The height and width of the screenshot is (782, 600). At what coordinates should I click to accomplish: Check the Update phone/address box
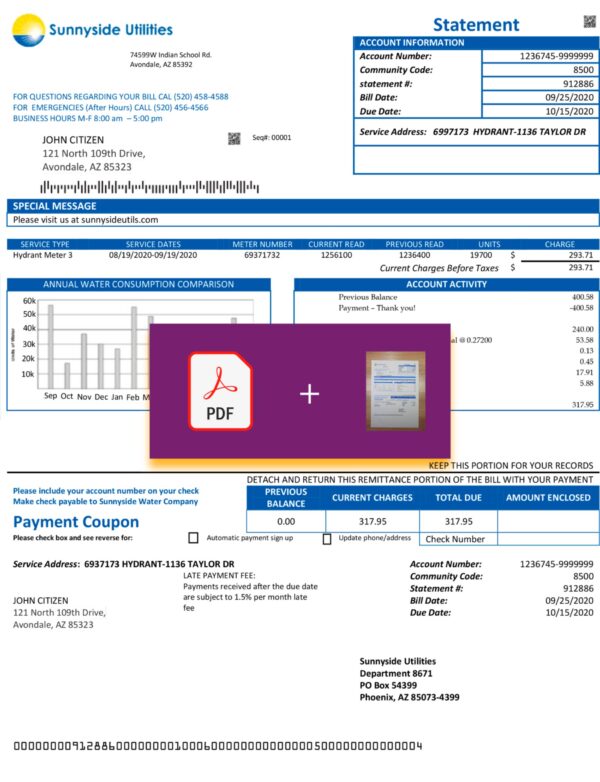pyautogui.click(x=327, y=539)
